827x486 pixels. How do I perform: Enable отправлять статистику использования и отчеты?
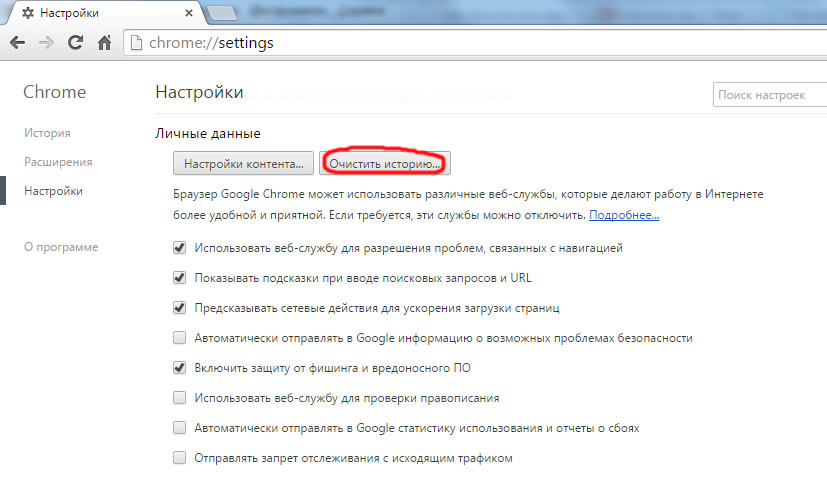tap(179, 427)
